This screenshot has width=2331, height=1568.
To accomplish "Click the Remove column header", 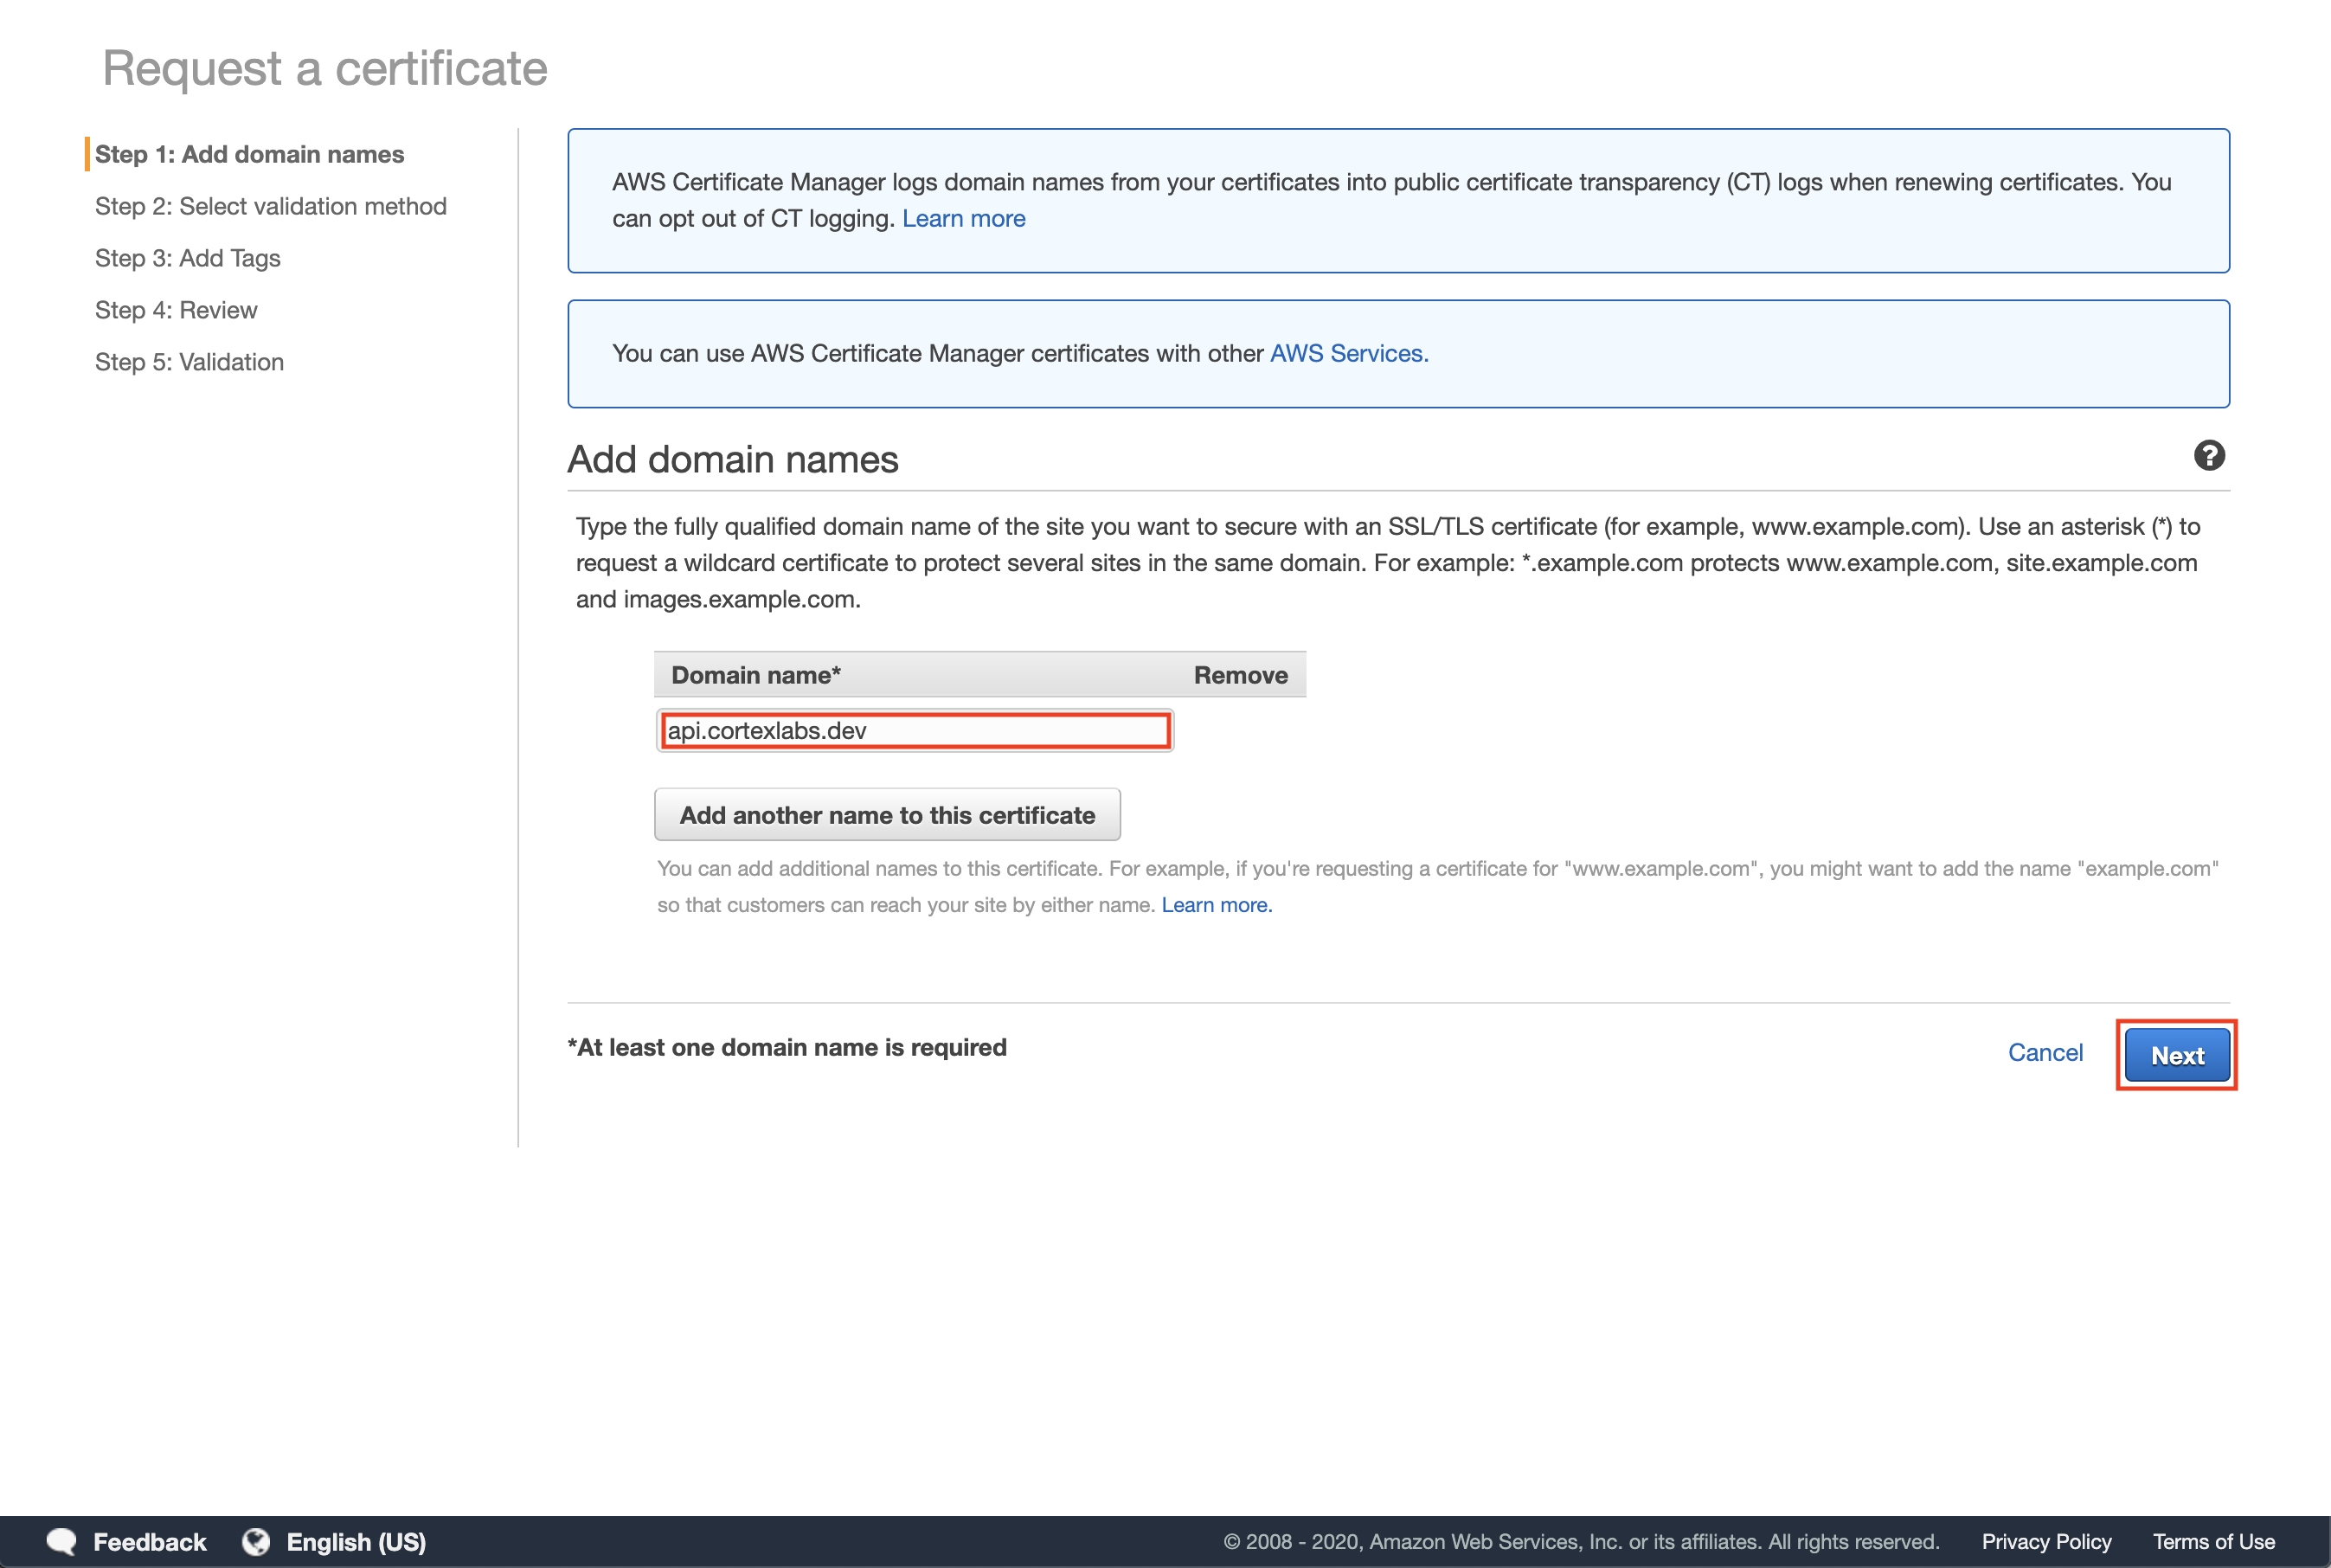I will coord(1240,675).
